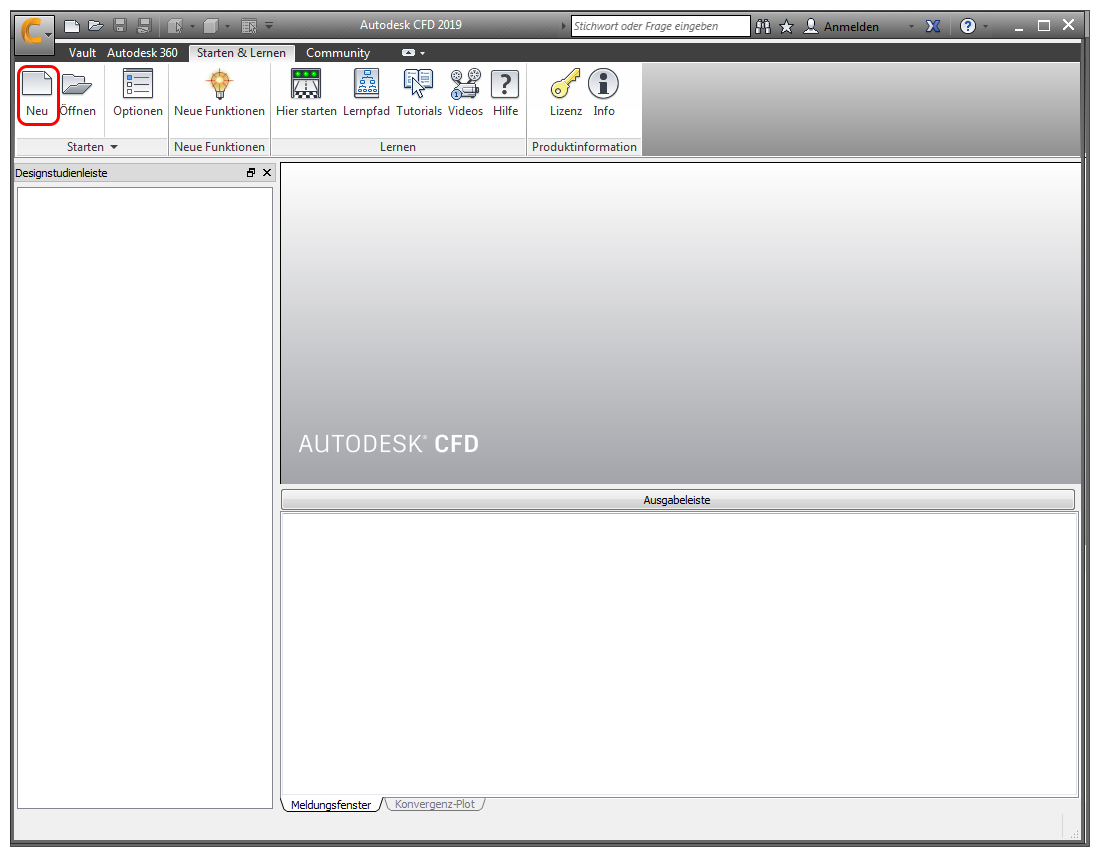Open the Lernpfad learning path
This screenshot has height=857, width=1100.
coord(366,93)
